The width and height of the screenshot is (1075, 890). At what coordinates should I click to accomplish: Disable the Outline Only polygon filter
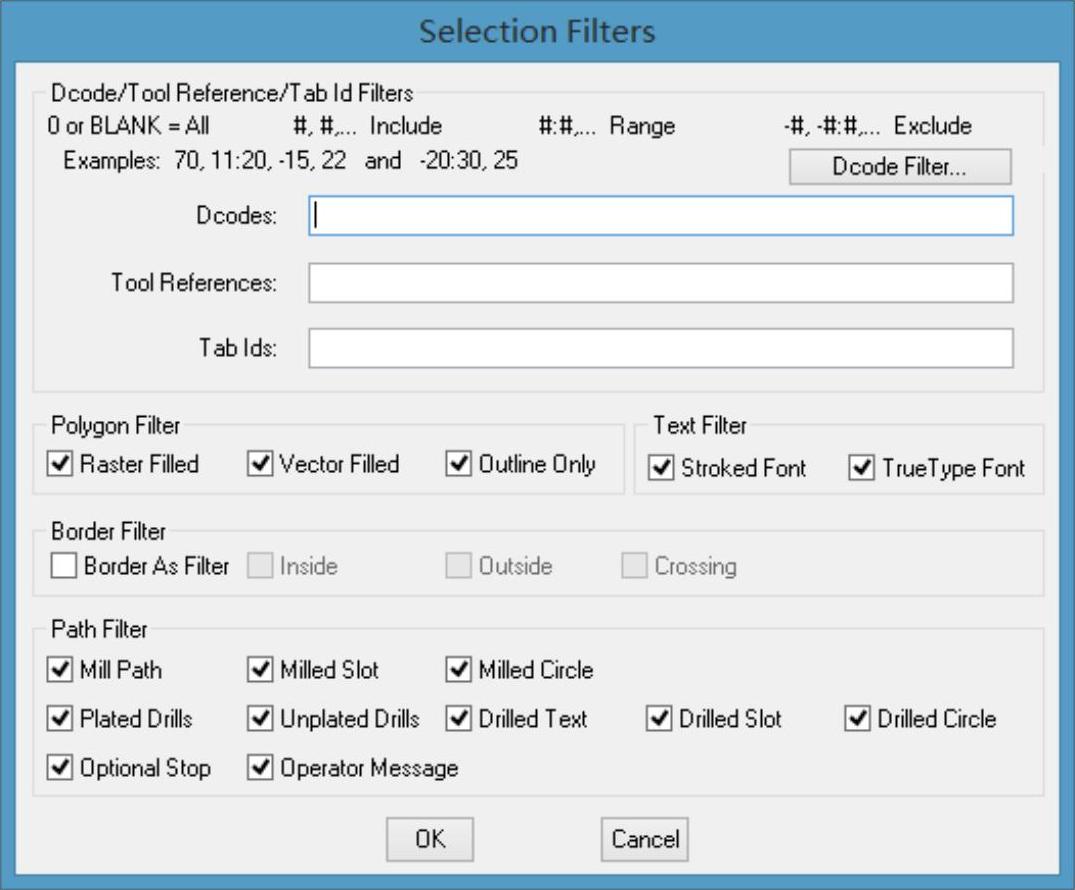click(460, 465)
